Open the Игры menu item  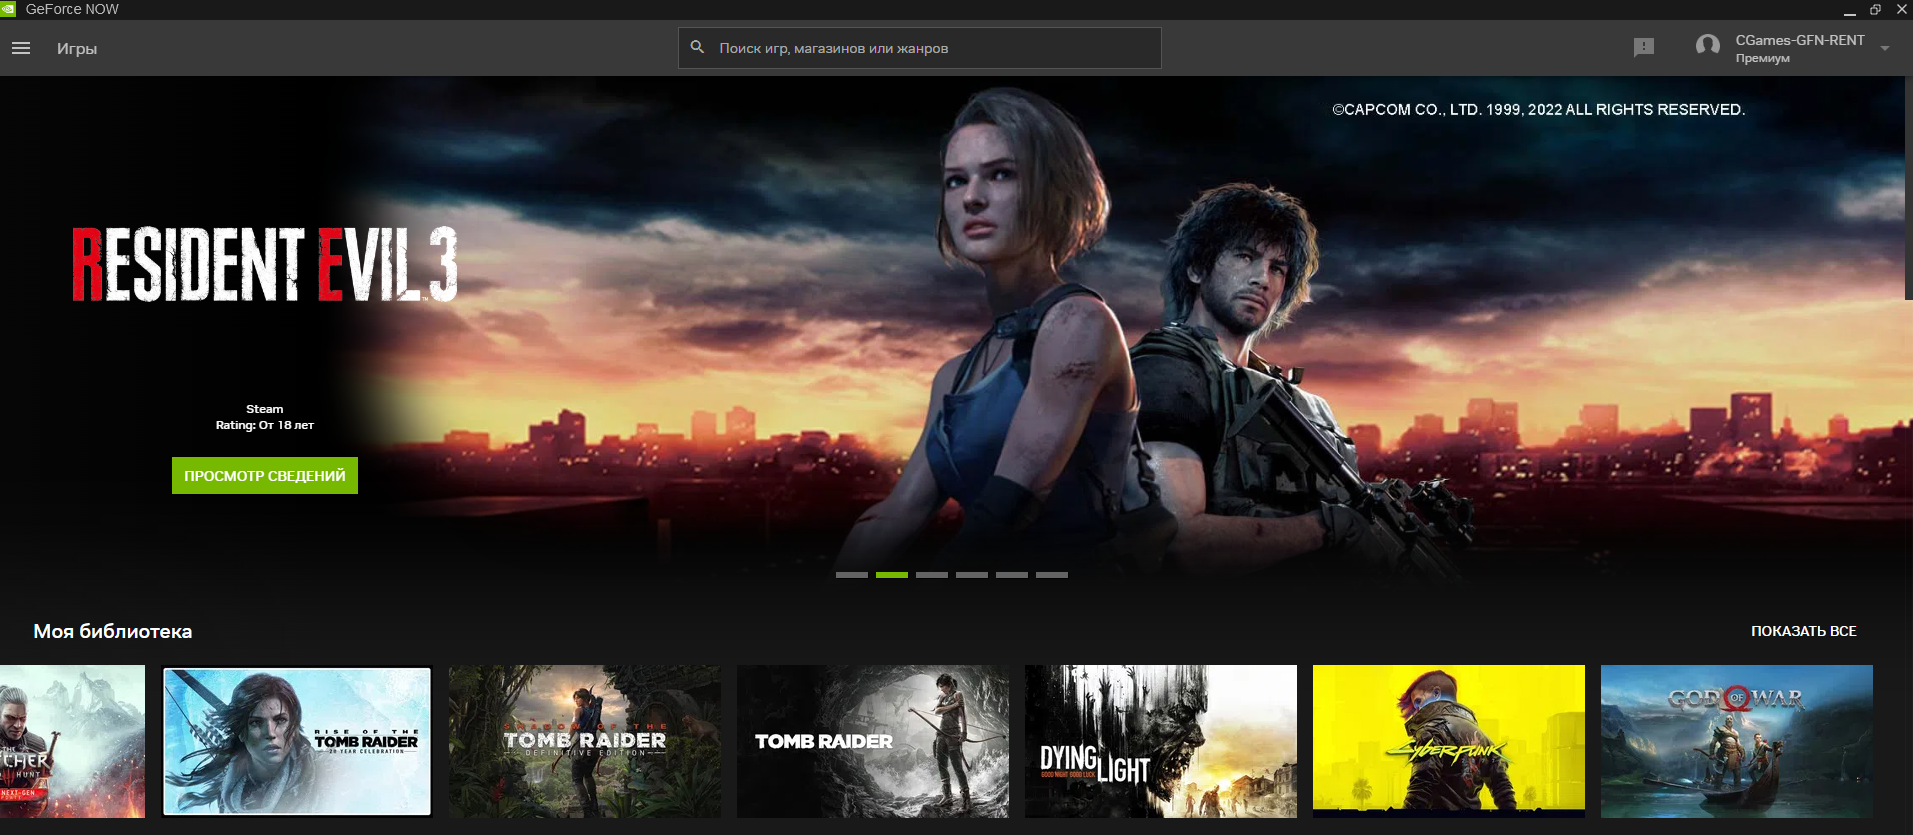pos(77,48)
